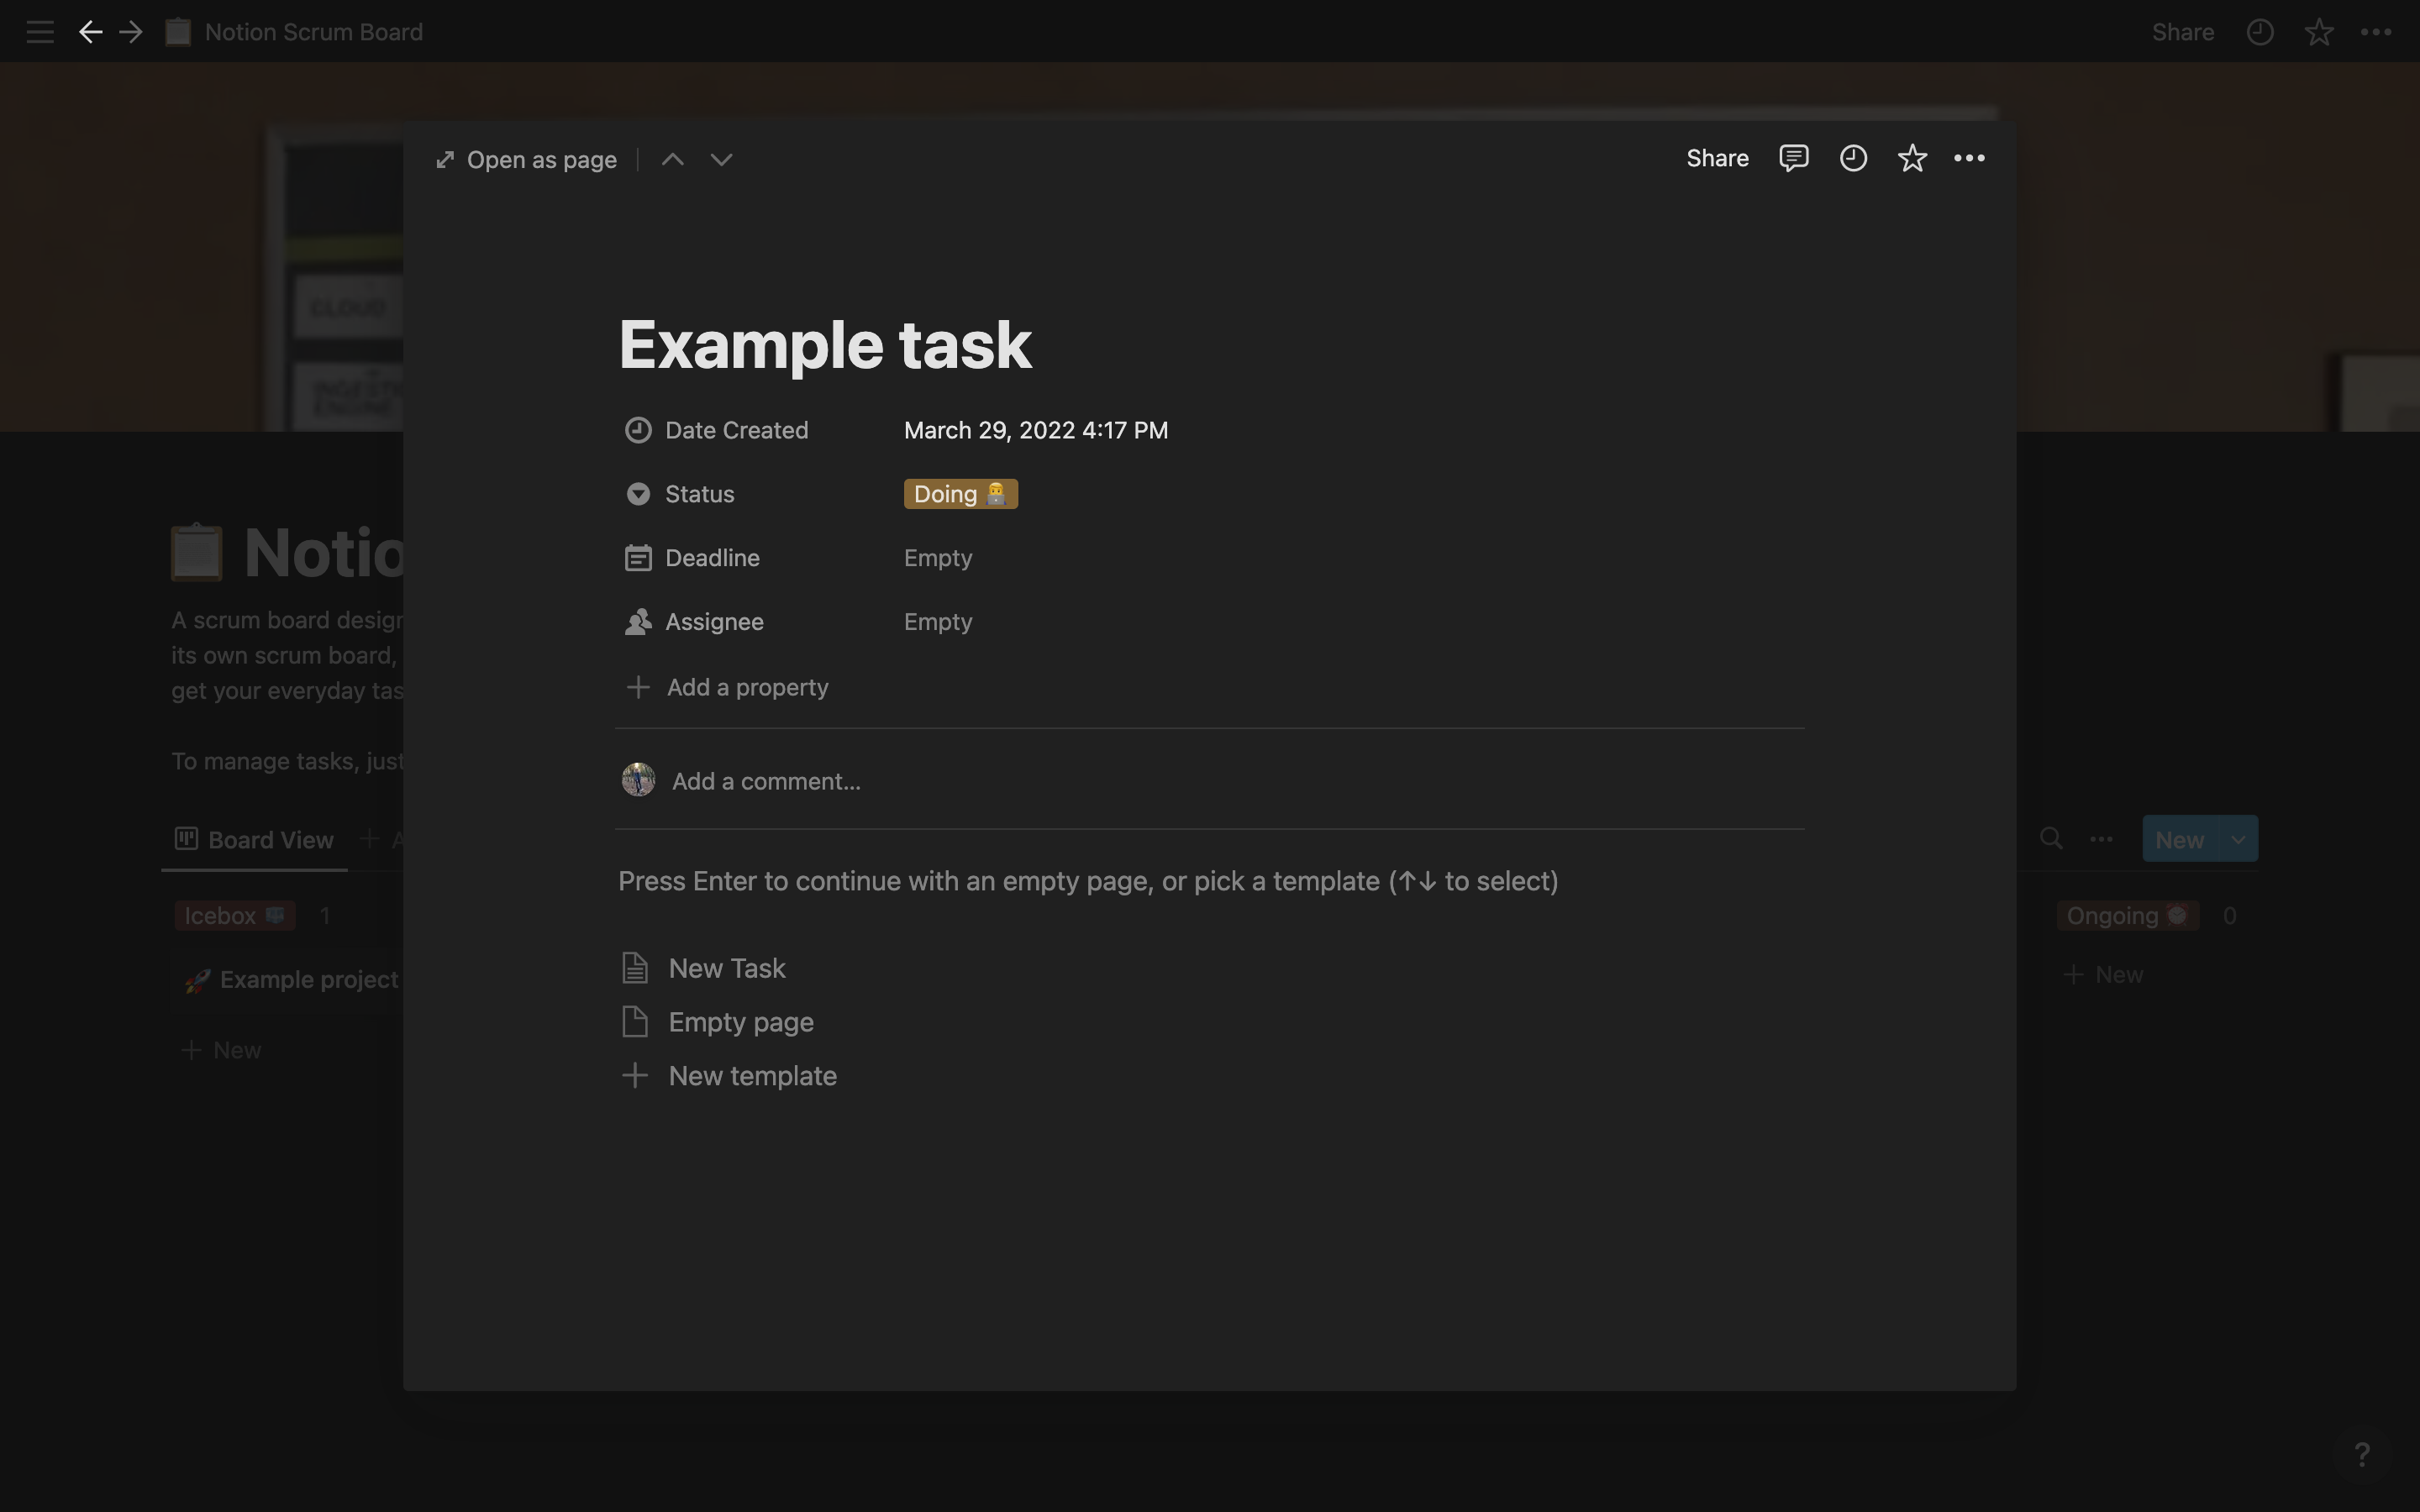Create a New template
2420x1512 pixels.
tap(751, 1076)
